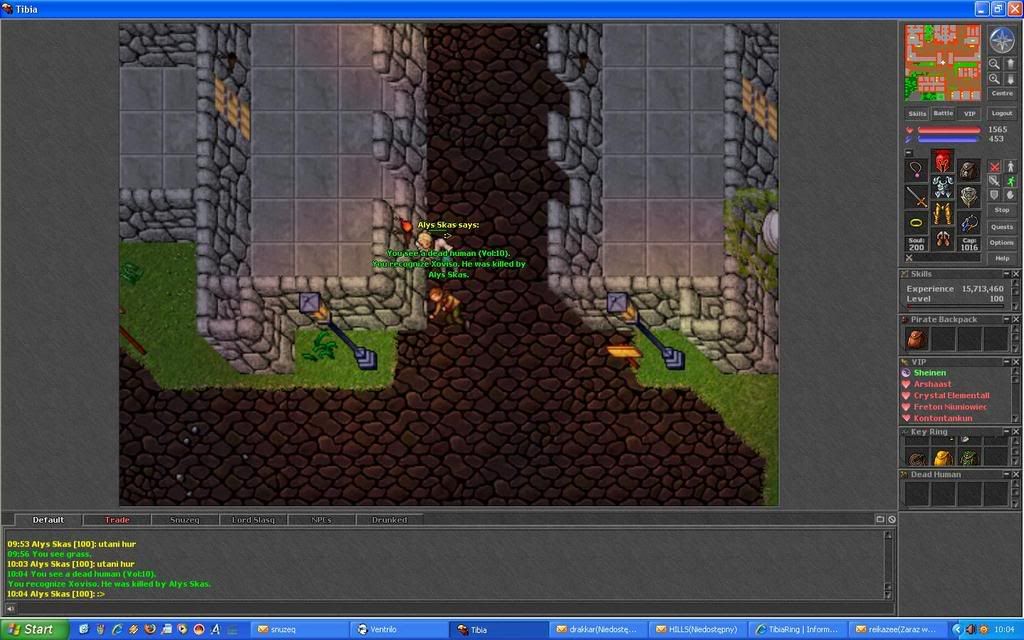Select offensive fighting mode

994,167
